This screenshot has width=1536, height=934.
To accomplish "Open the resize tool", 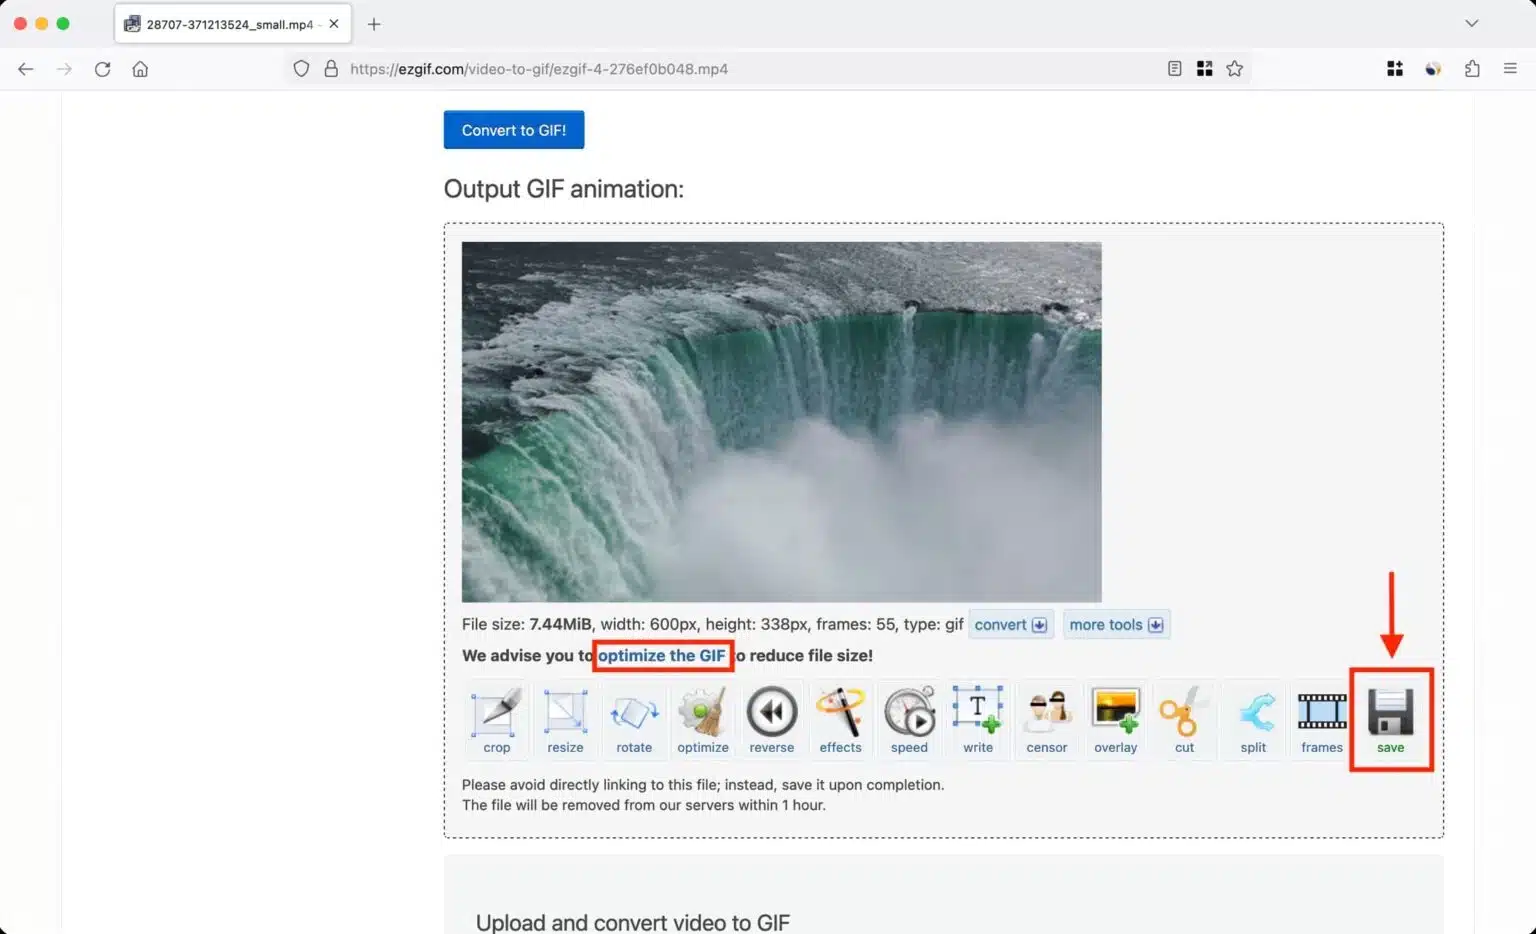I will click(565, 718).
